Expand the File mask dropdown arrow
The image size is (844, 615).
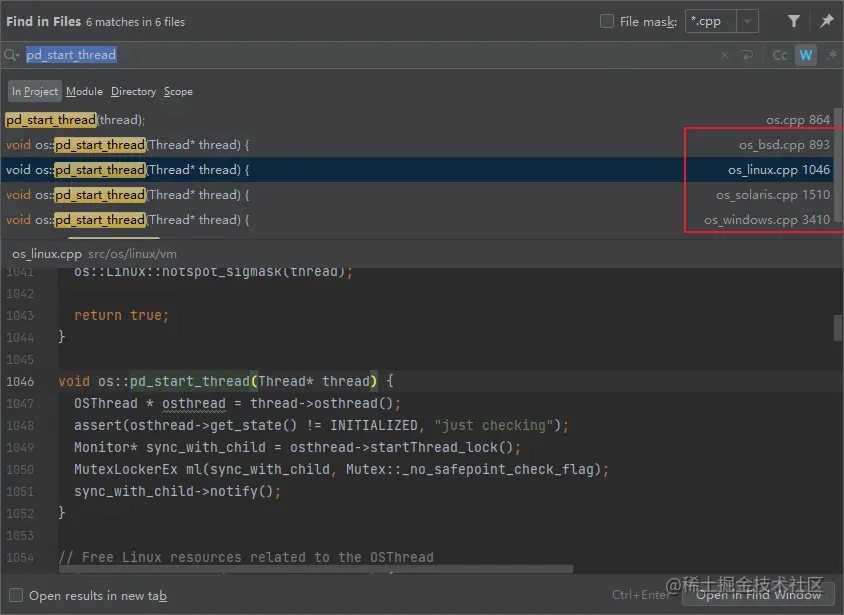click(x=747, y=22)
